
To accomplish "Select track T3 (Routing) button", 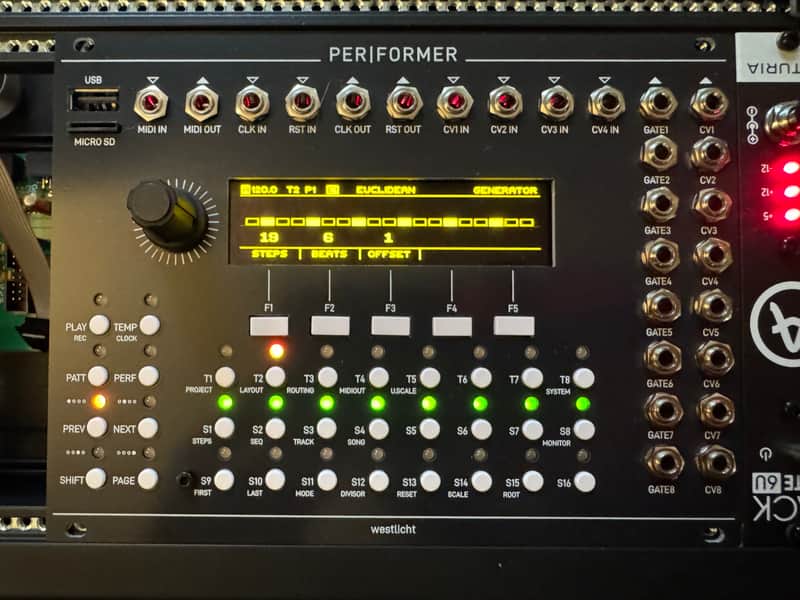I will 328,378.
